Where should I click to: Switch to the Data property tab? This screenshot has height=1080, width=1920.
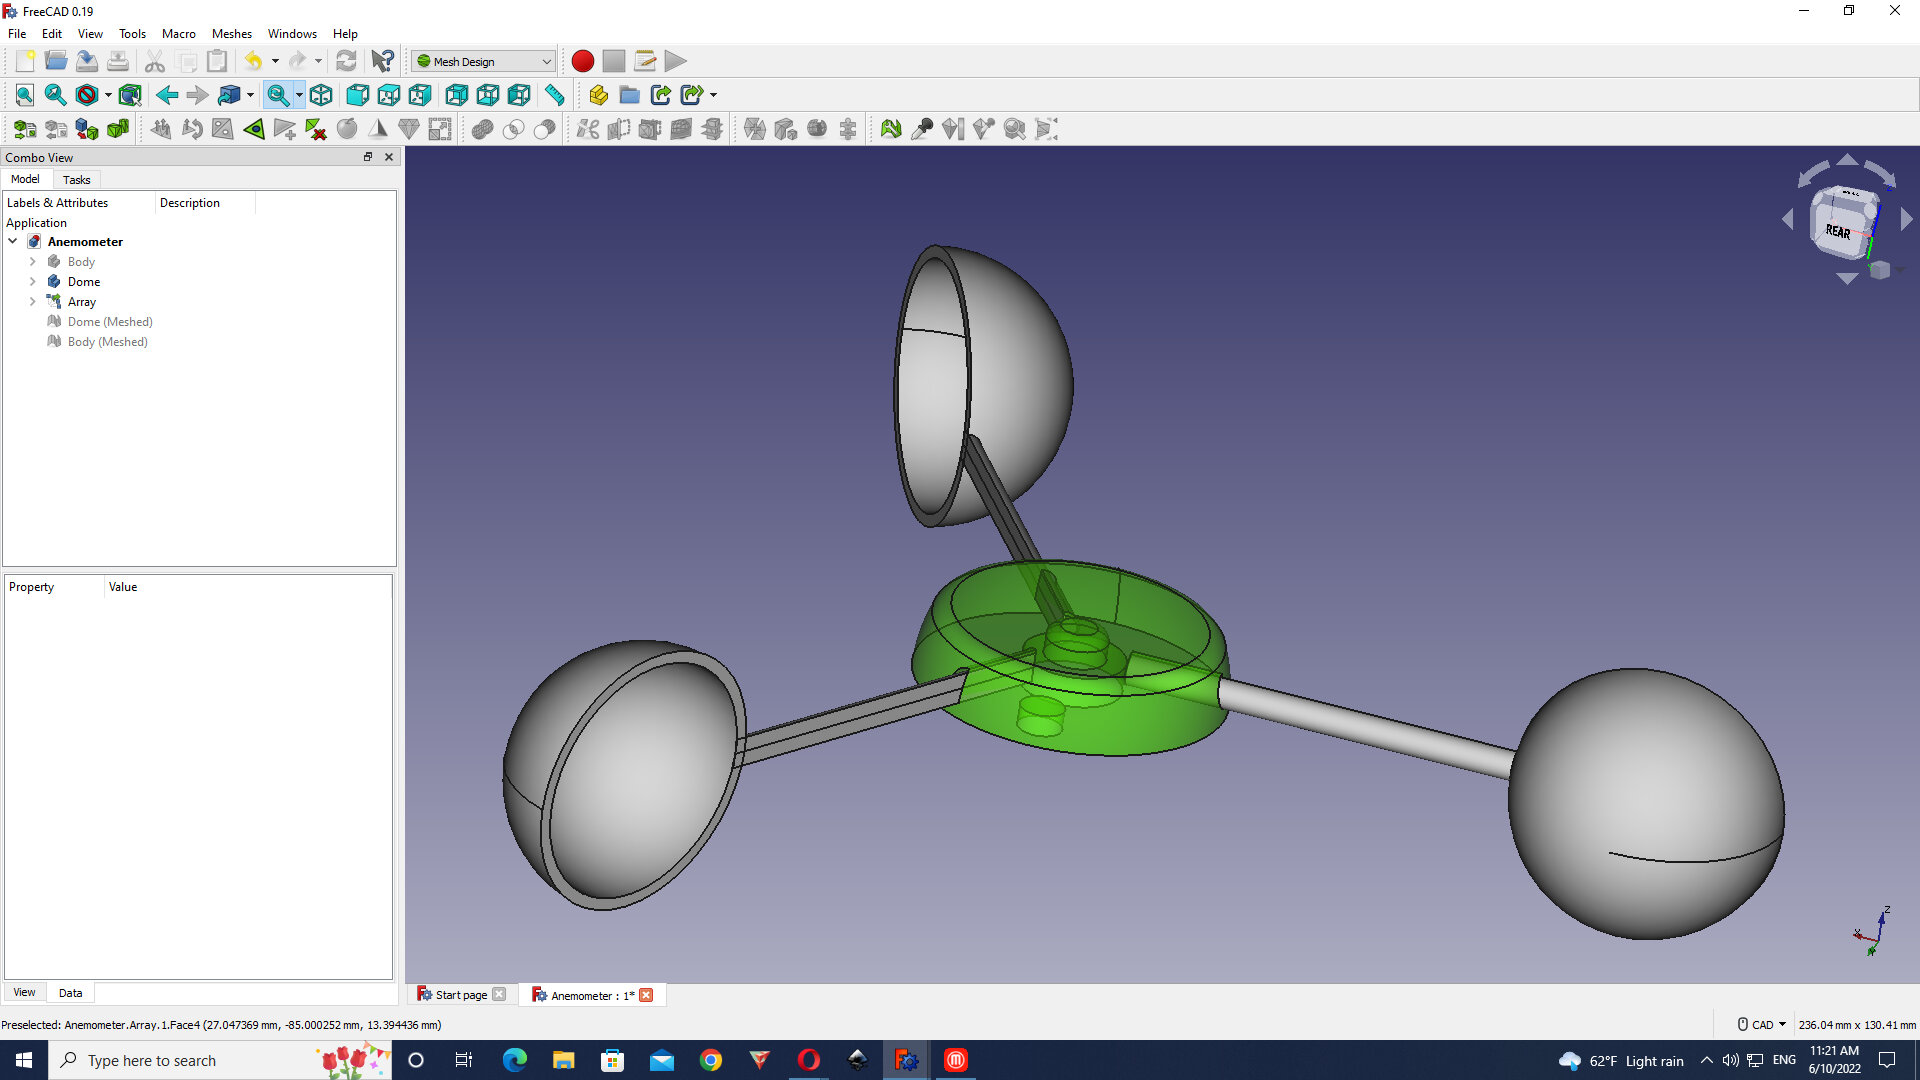[70, 993]
